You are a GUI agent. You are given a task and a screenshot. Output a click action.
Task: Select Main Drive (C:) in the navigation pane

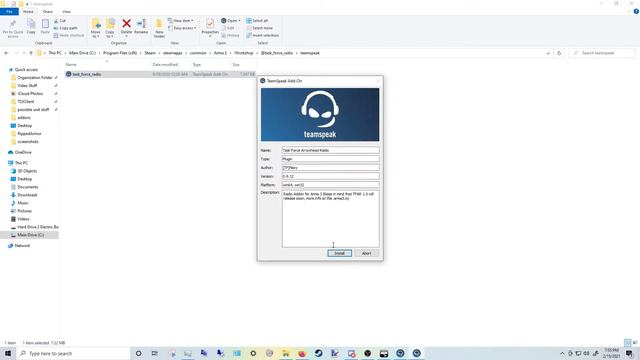pyautogui.click(x=30, y=235)
